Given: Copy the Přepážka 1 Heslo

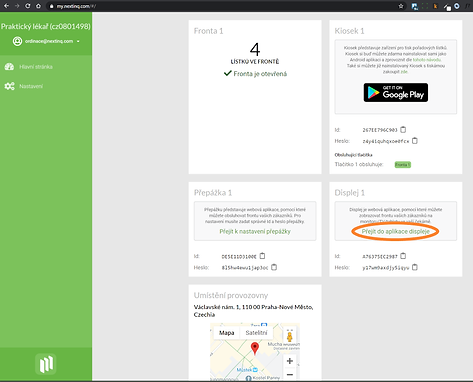Looking at the screenshot, I should (x=274, y=267).
